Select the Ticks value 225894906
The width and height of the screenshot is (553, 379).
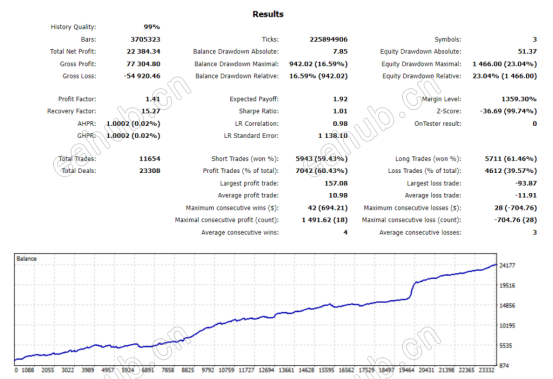328,39
